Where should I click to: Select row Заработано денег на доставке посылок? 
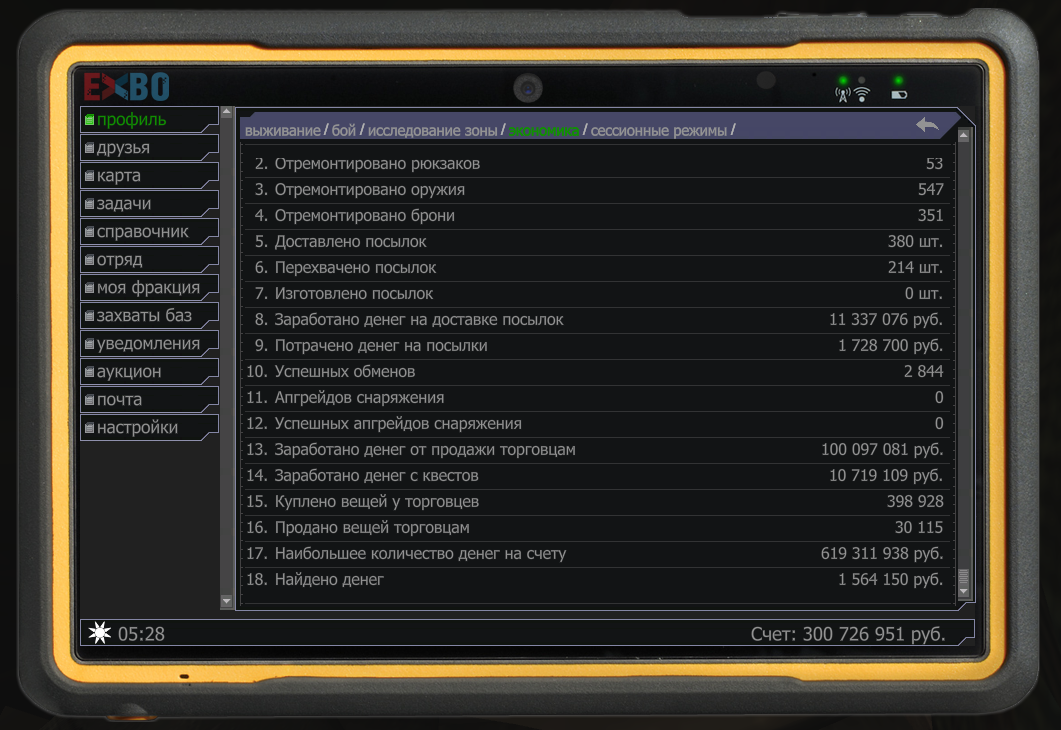pos(596,320)
